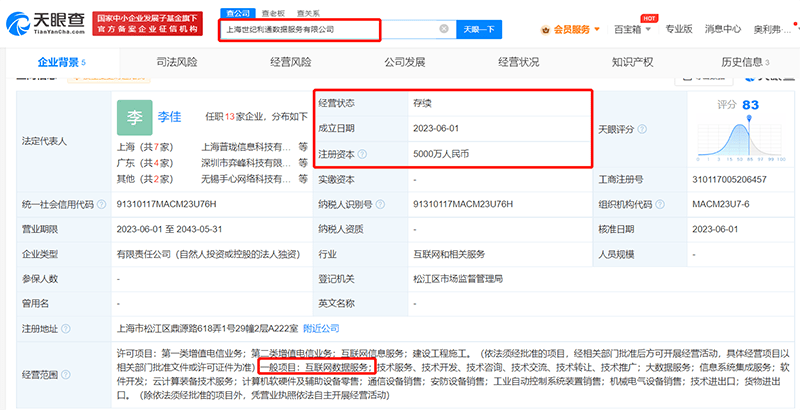Switch to the 知识产权 tab

[x=632, y=63]
